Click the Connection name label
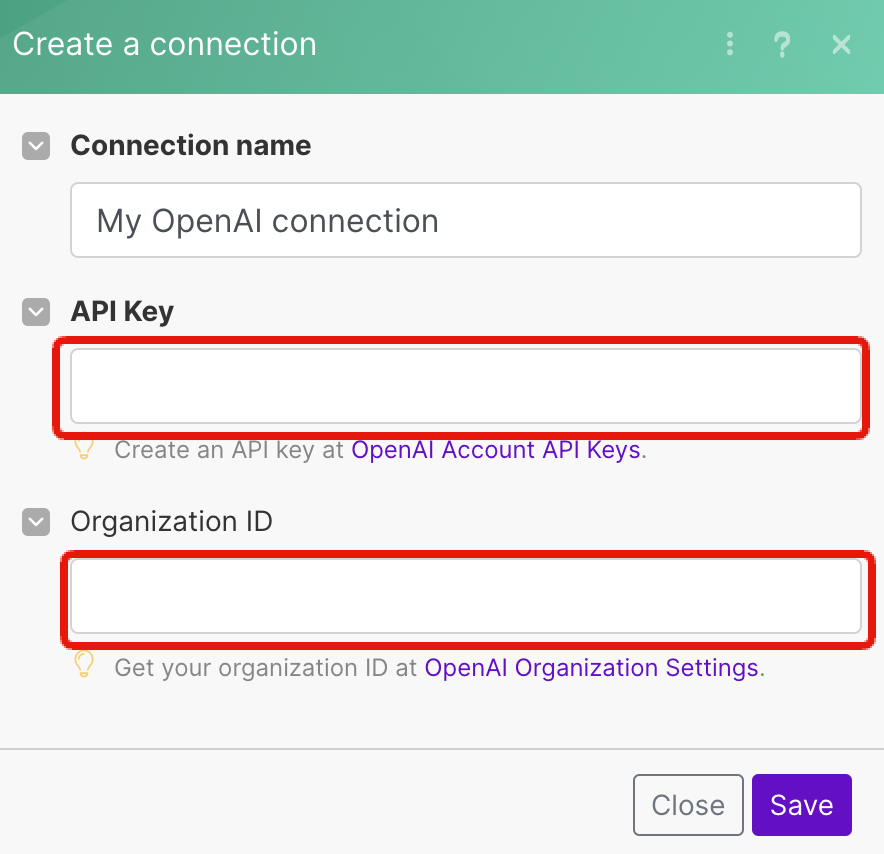 coord(191,145)
